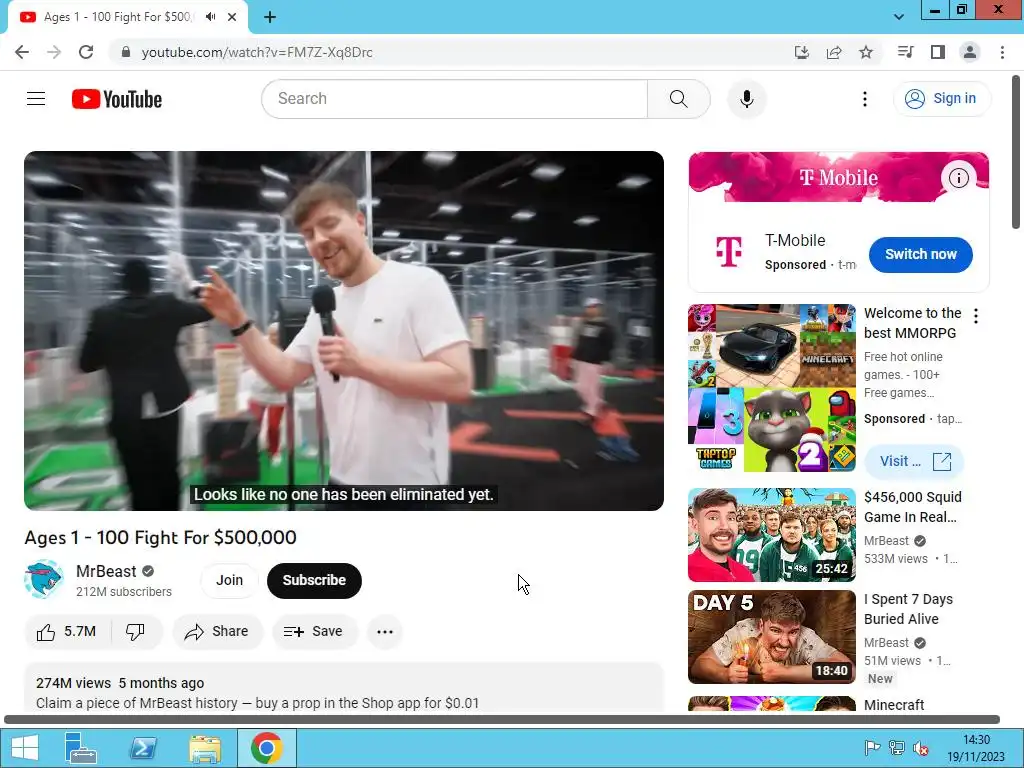Open MrBeast channel avatar
Viewport: 1024px width, 768px height.
(43, 579)
